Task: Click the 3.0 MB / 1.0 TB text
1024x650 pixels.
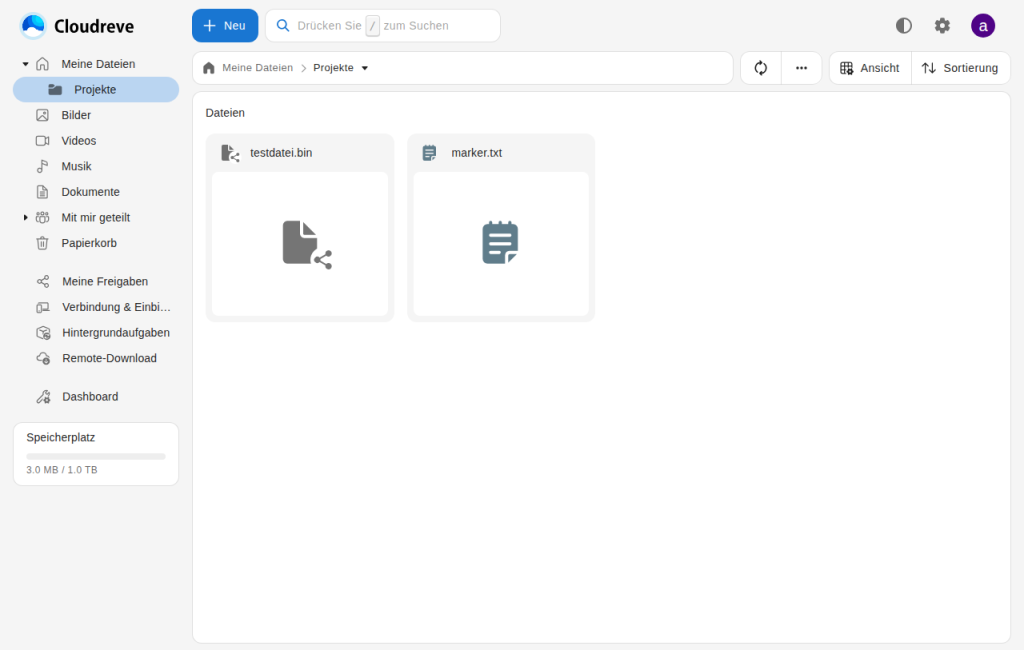Action: 62,470
